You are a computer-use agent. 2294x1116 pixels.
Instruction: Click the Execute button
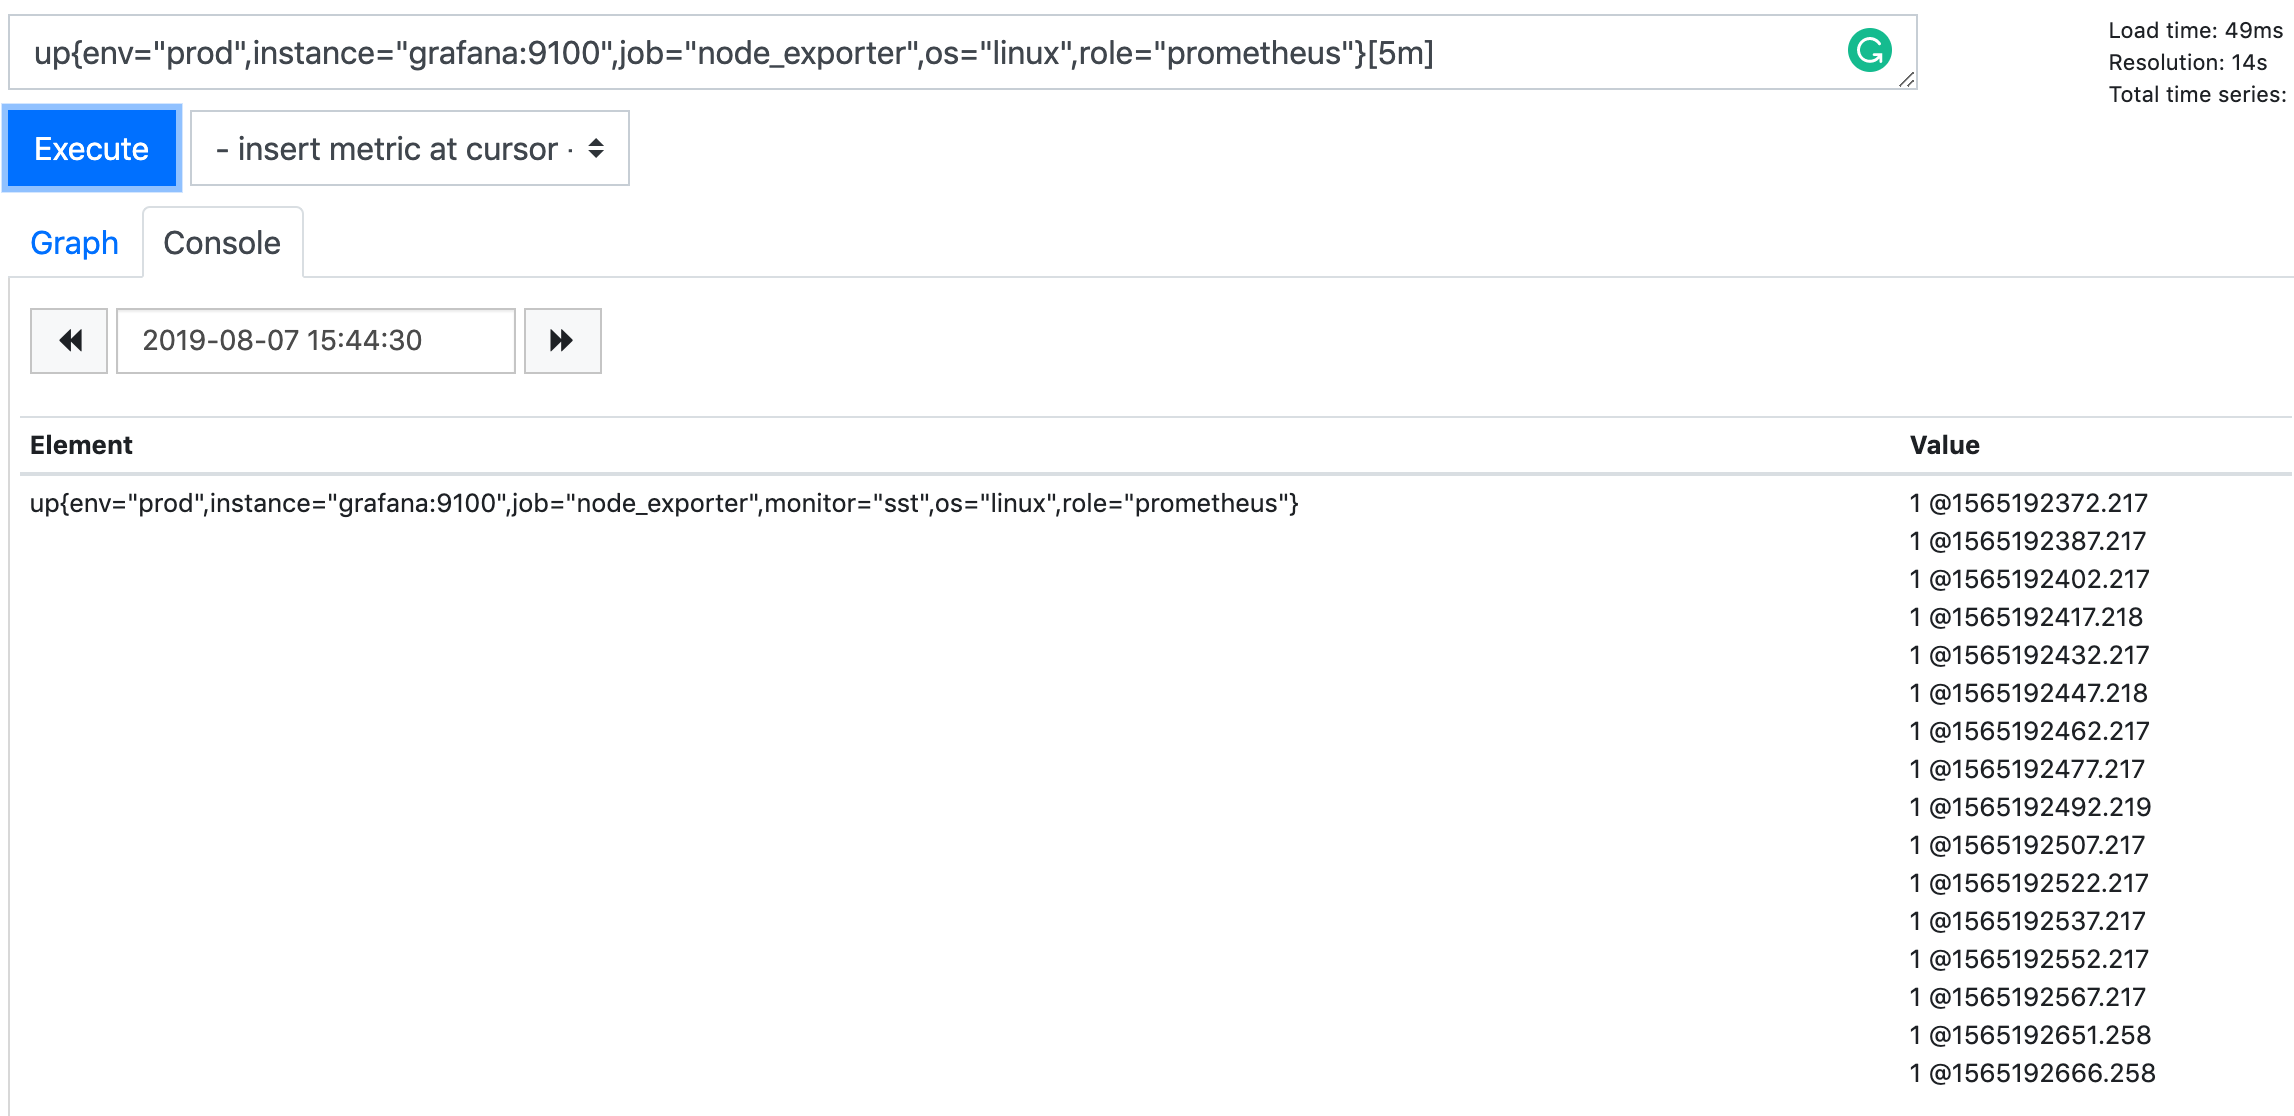click(91, 148)
